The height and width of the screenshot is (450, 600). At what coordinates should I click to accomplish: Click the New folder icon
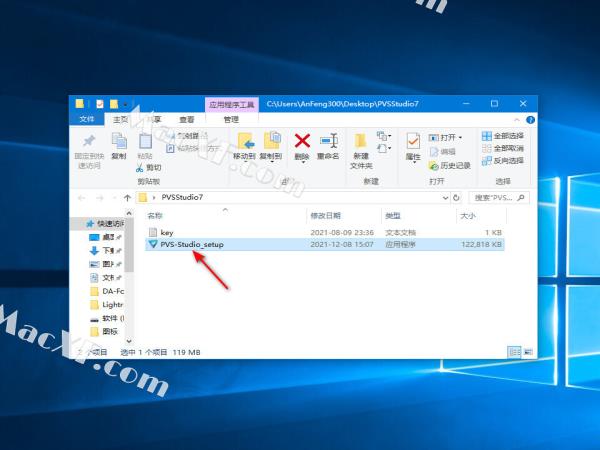360,141
